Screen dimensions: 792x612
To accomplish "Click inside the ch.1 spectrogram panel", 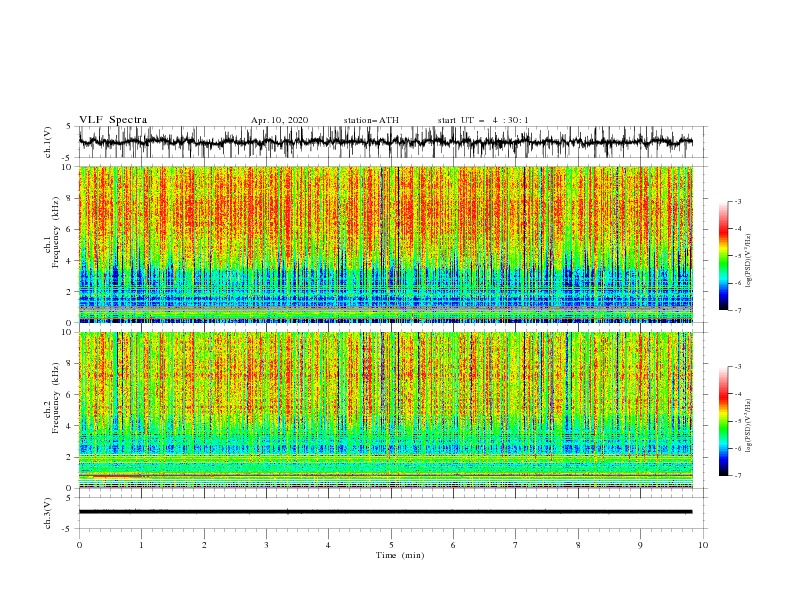I will point(385,244).
